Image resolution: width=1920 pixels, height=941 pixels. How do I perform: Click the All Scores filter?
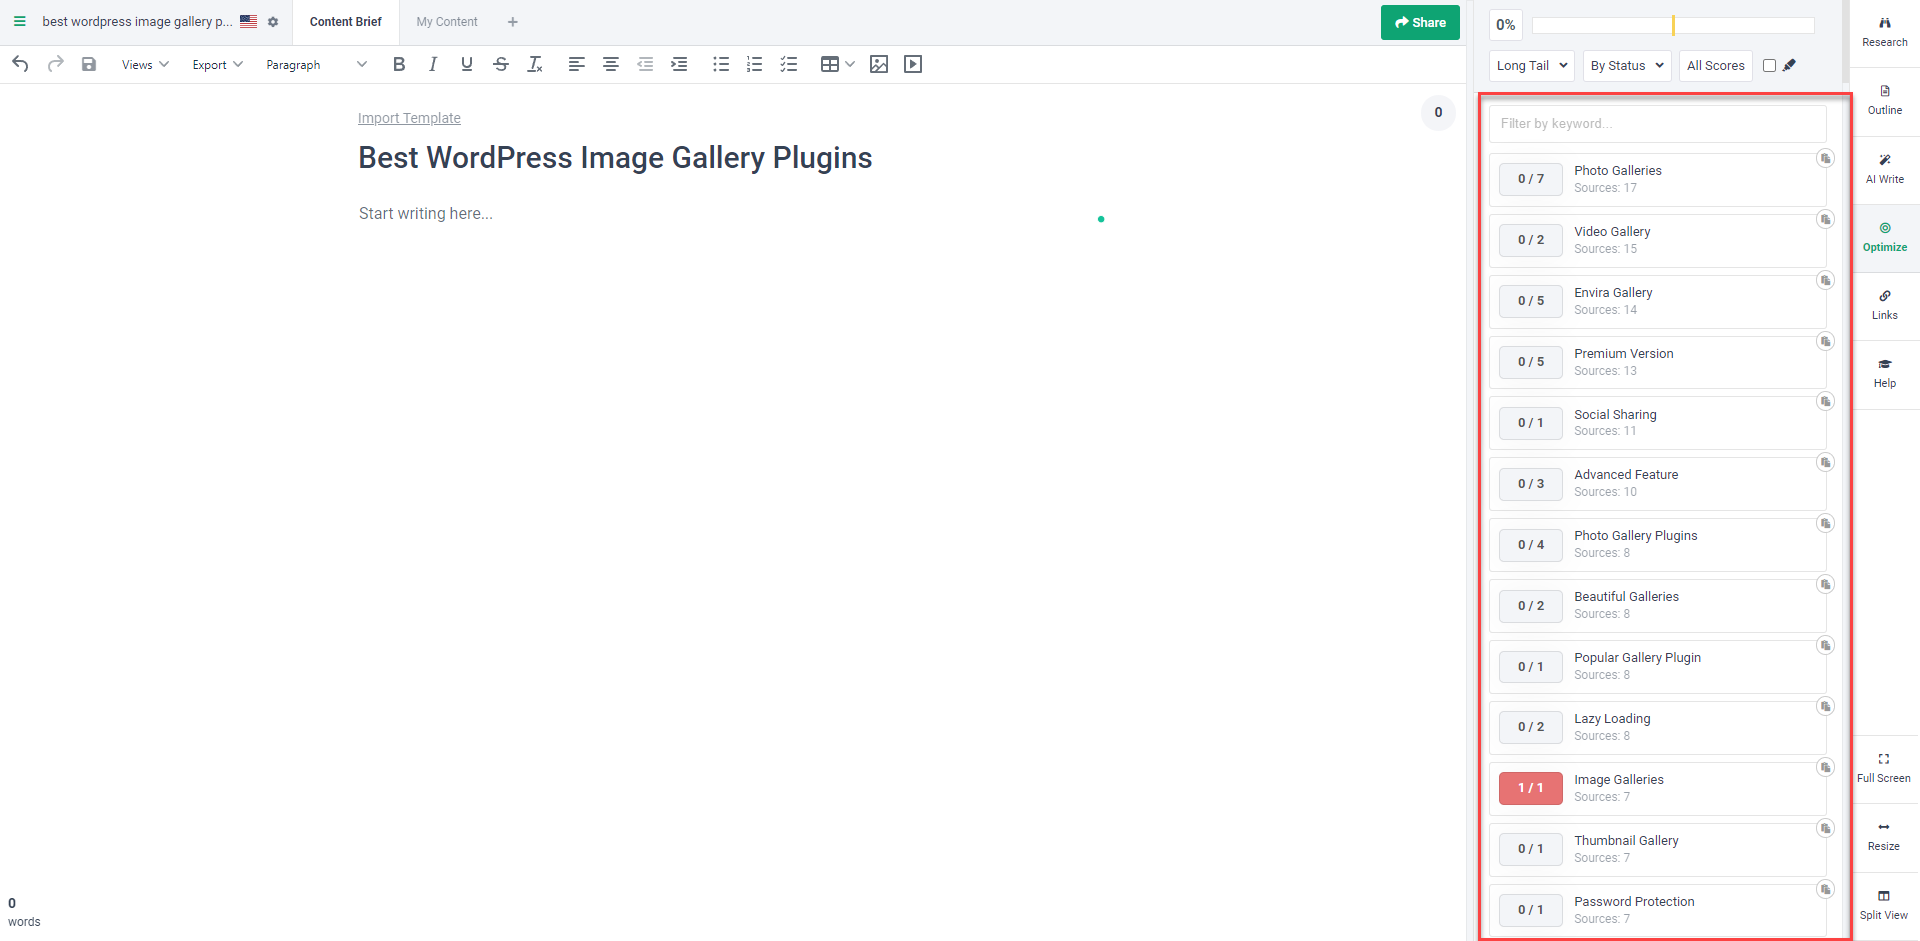pyautogui.click(x=1715, y=65)
